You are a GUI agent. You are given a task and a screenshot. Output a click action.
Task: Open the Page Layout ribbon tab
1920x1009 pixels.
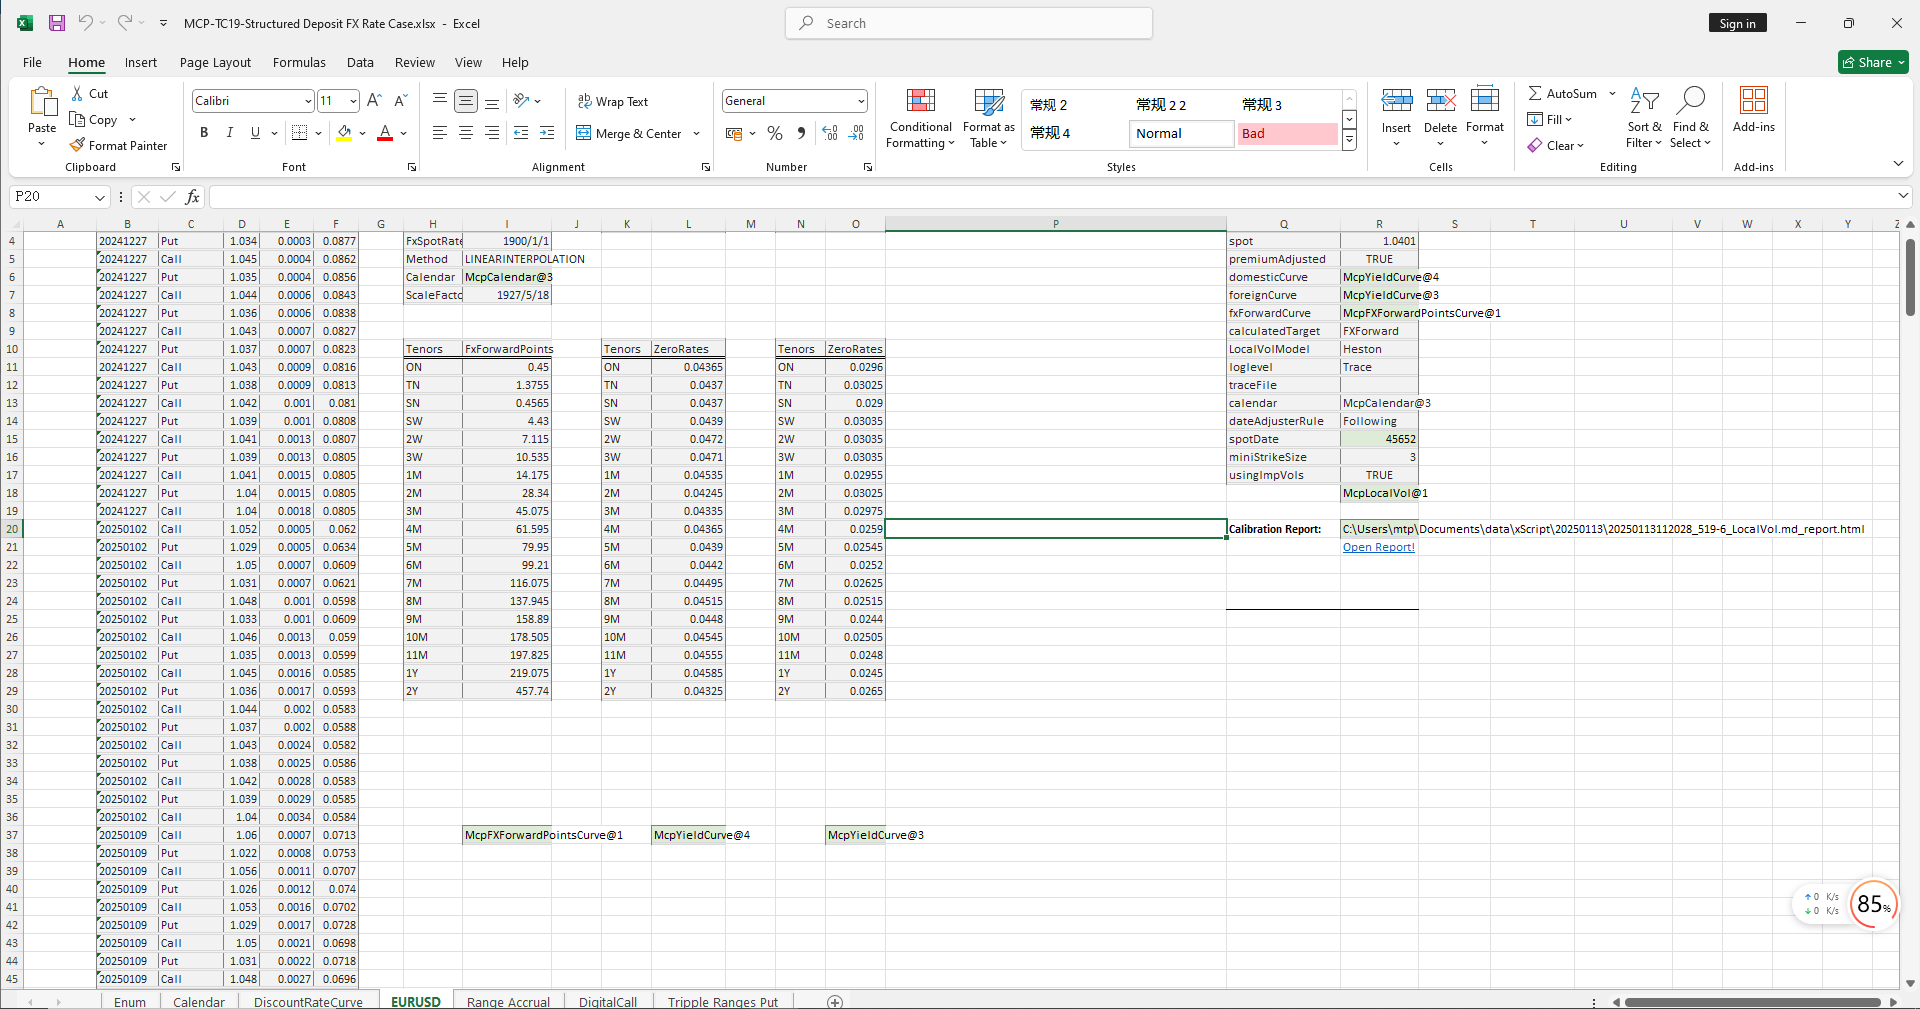coord(215,62)
